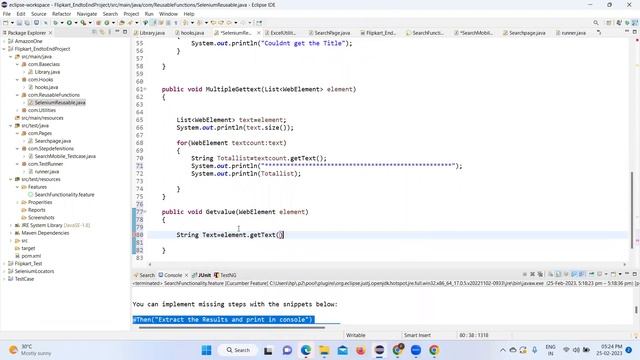Viewport: 640px width, 360px height.
Task: Select SeleniumReusable.java in Package Explorer
Action: (60, 102)
